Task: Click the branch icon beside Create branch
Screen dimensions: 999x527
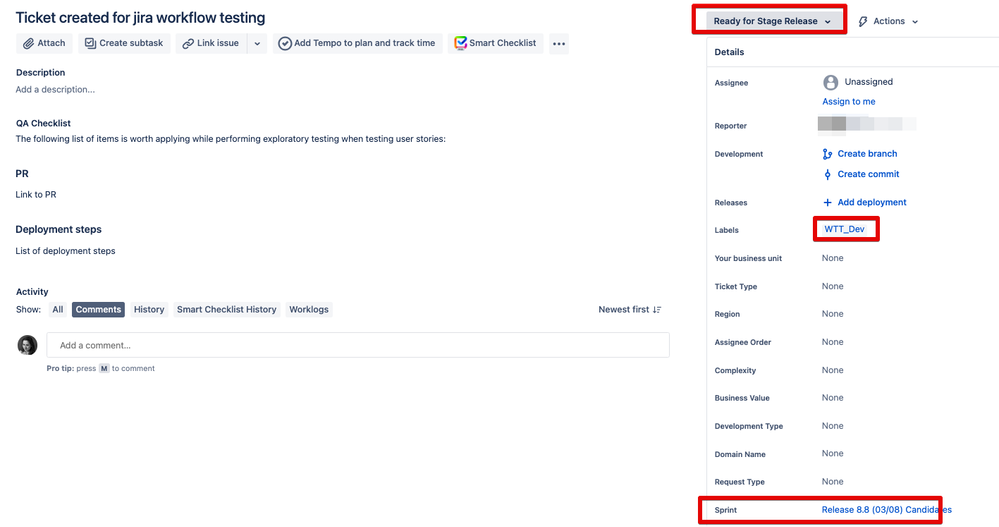Action: coord(827,154)
